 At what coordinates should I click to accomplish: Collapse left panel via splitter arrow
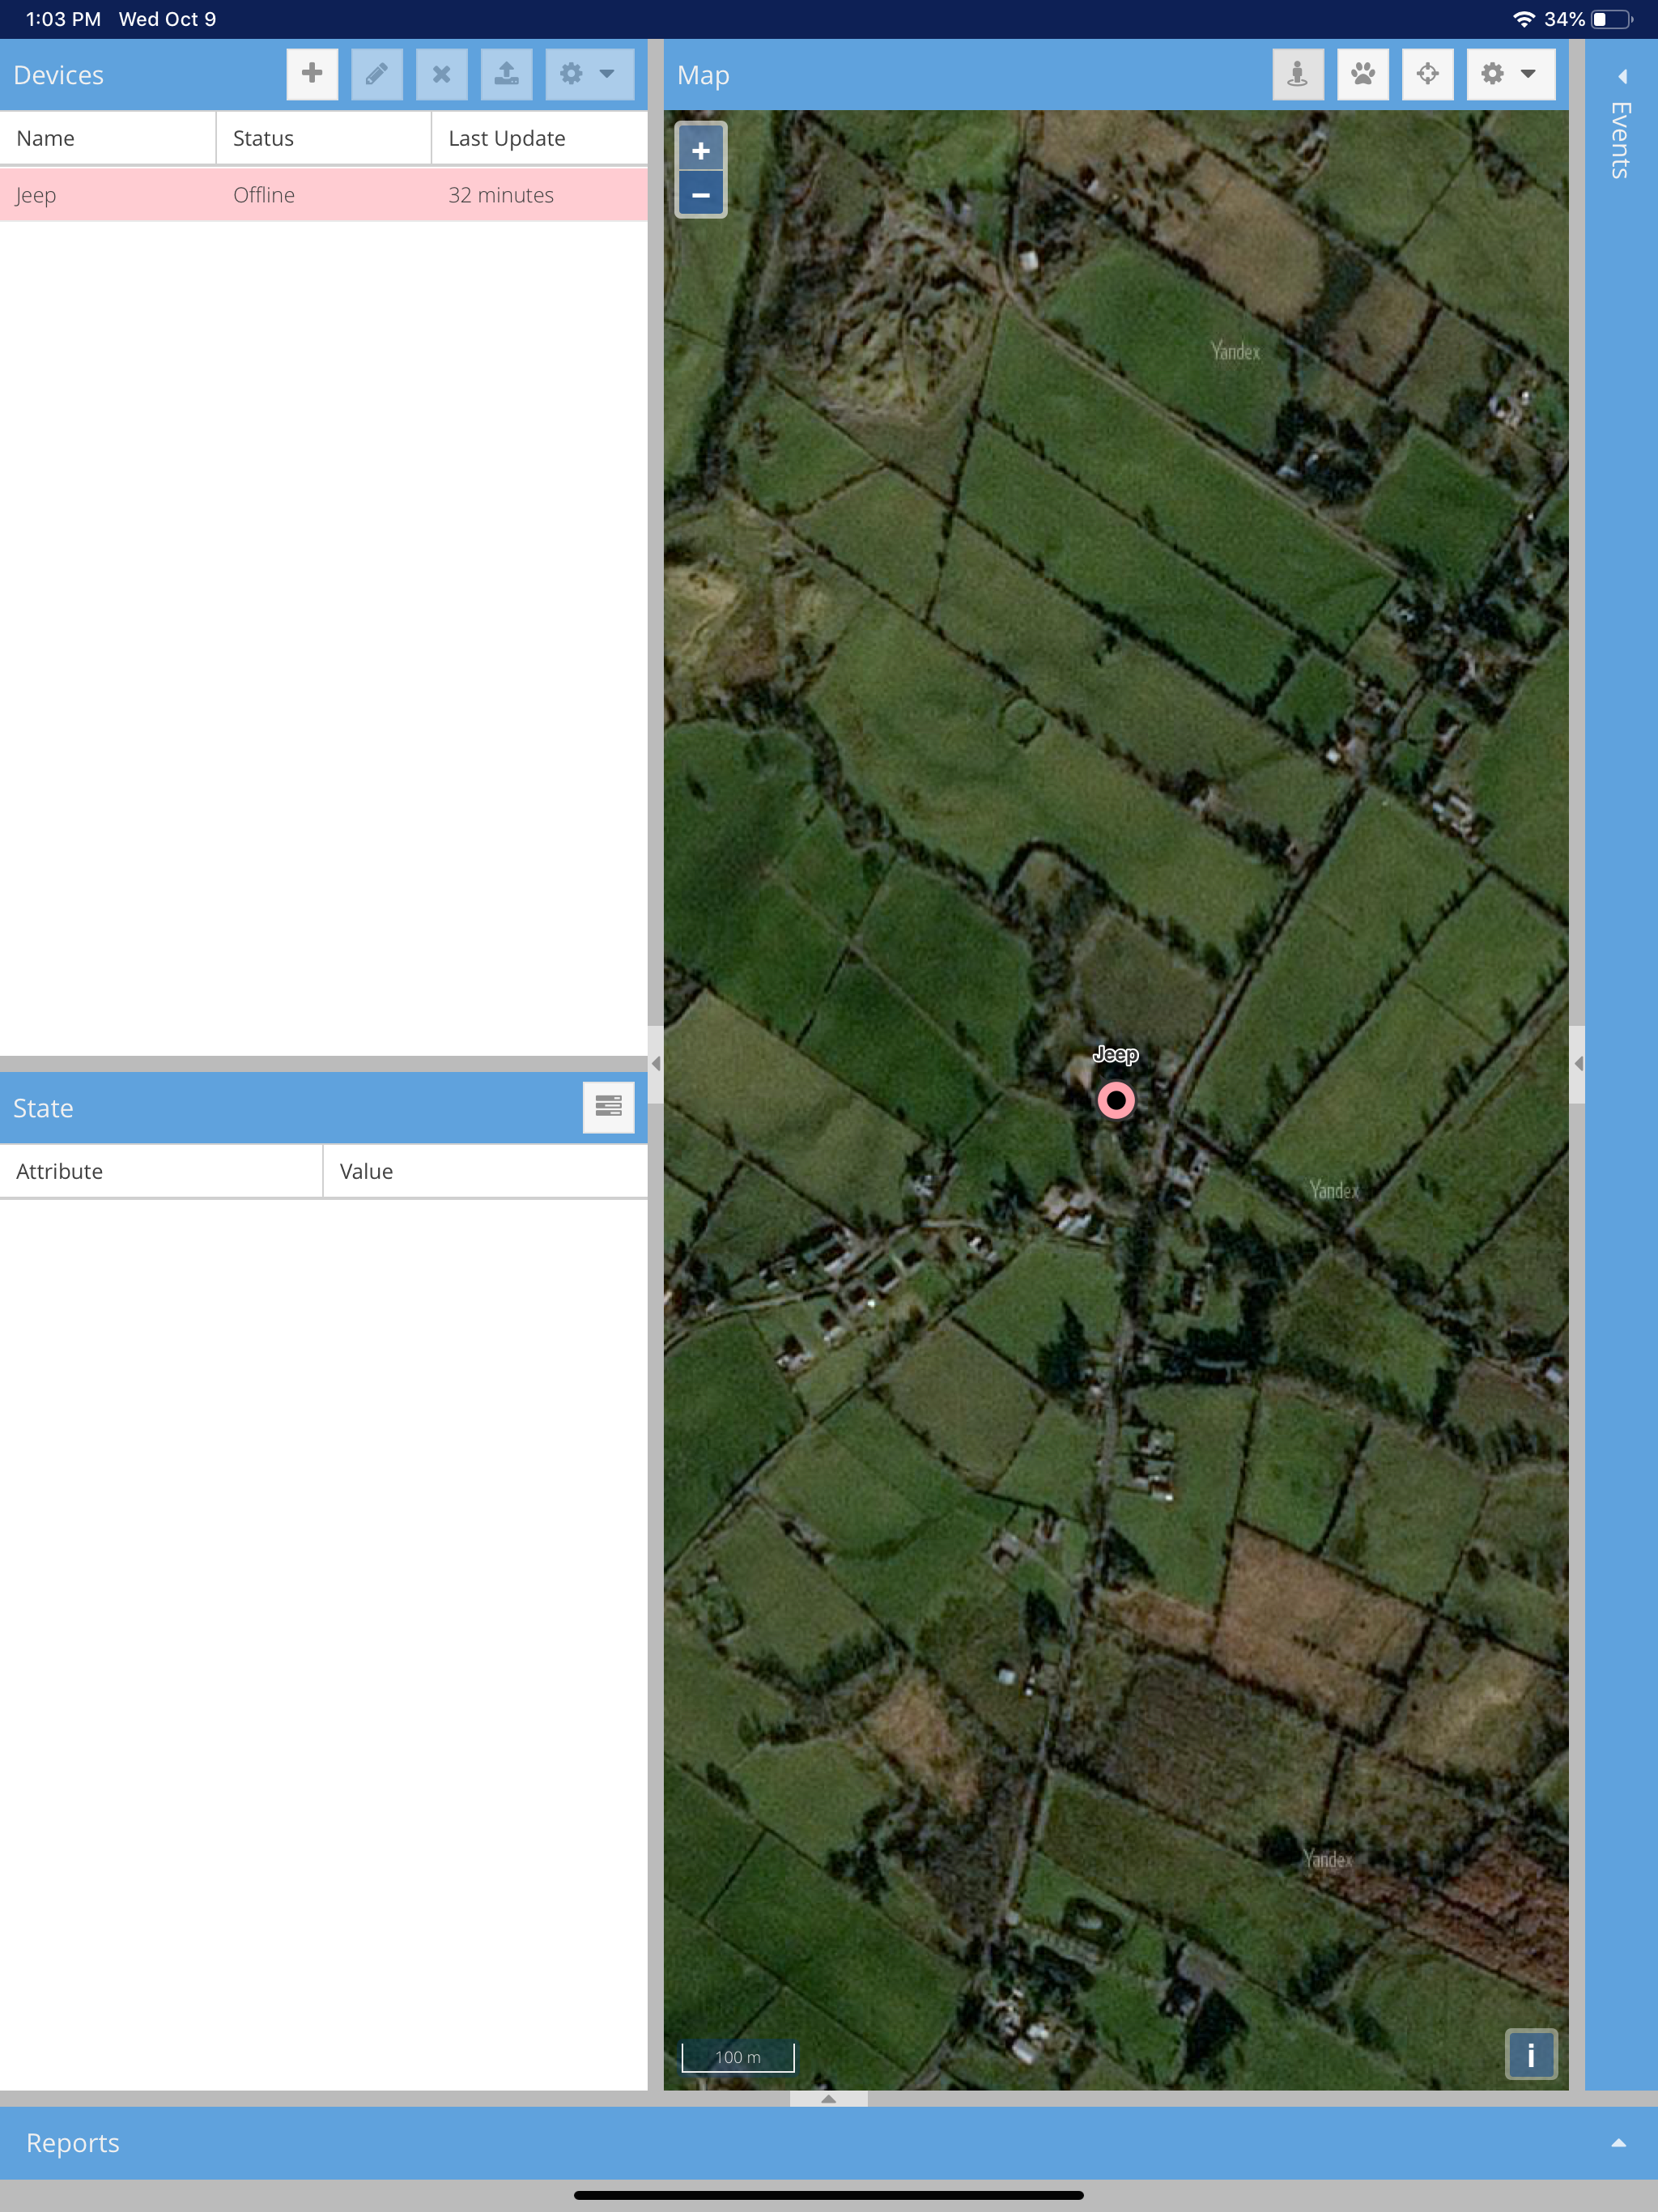pos(656,1064)
